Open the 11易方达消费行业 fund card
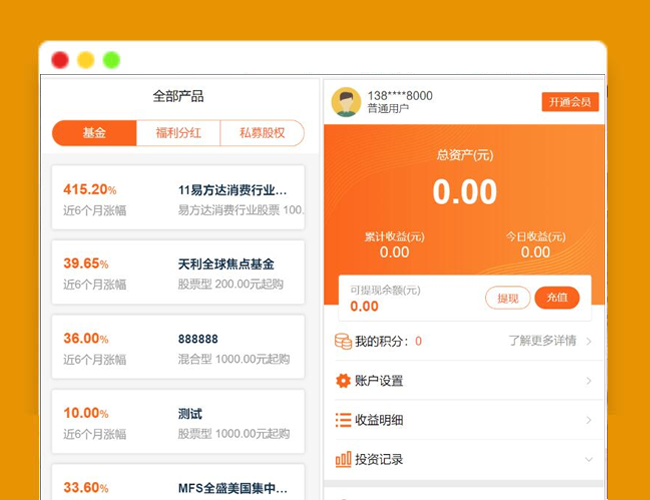The width and height of the screenshot is (650, 500). (178, 197)
